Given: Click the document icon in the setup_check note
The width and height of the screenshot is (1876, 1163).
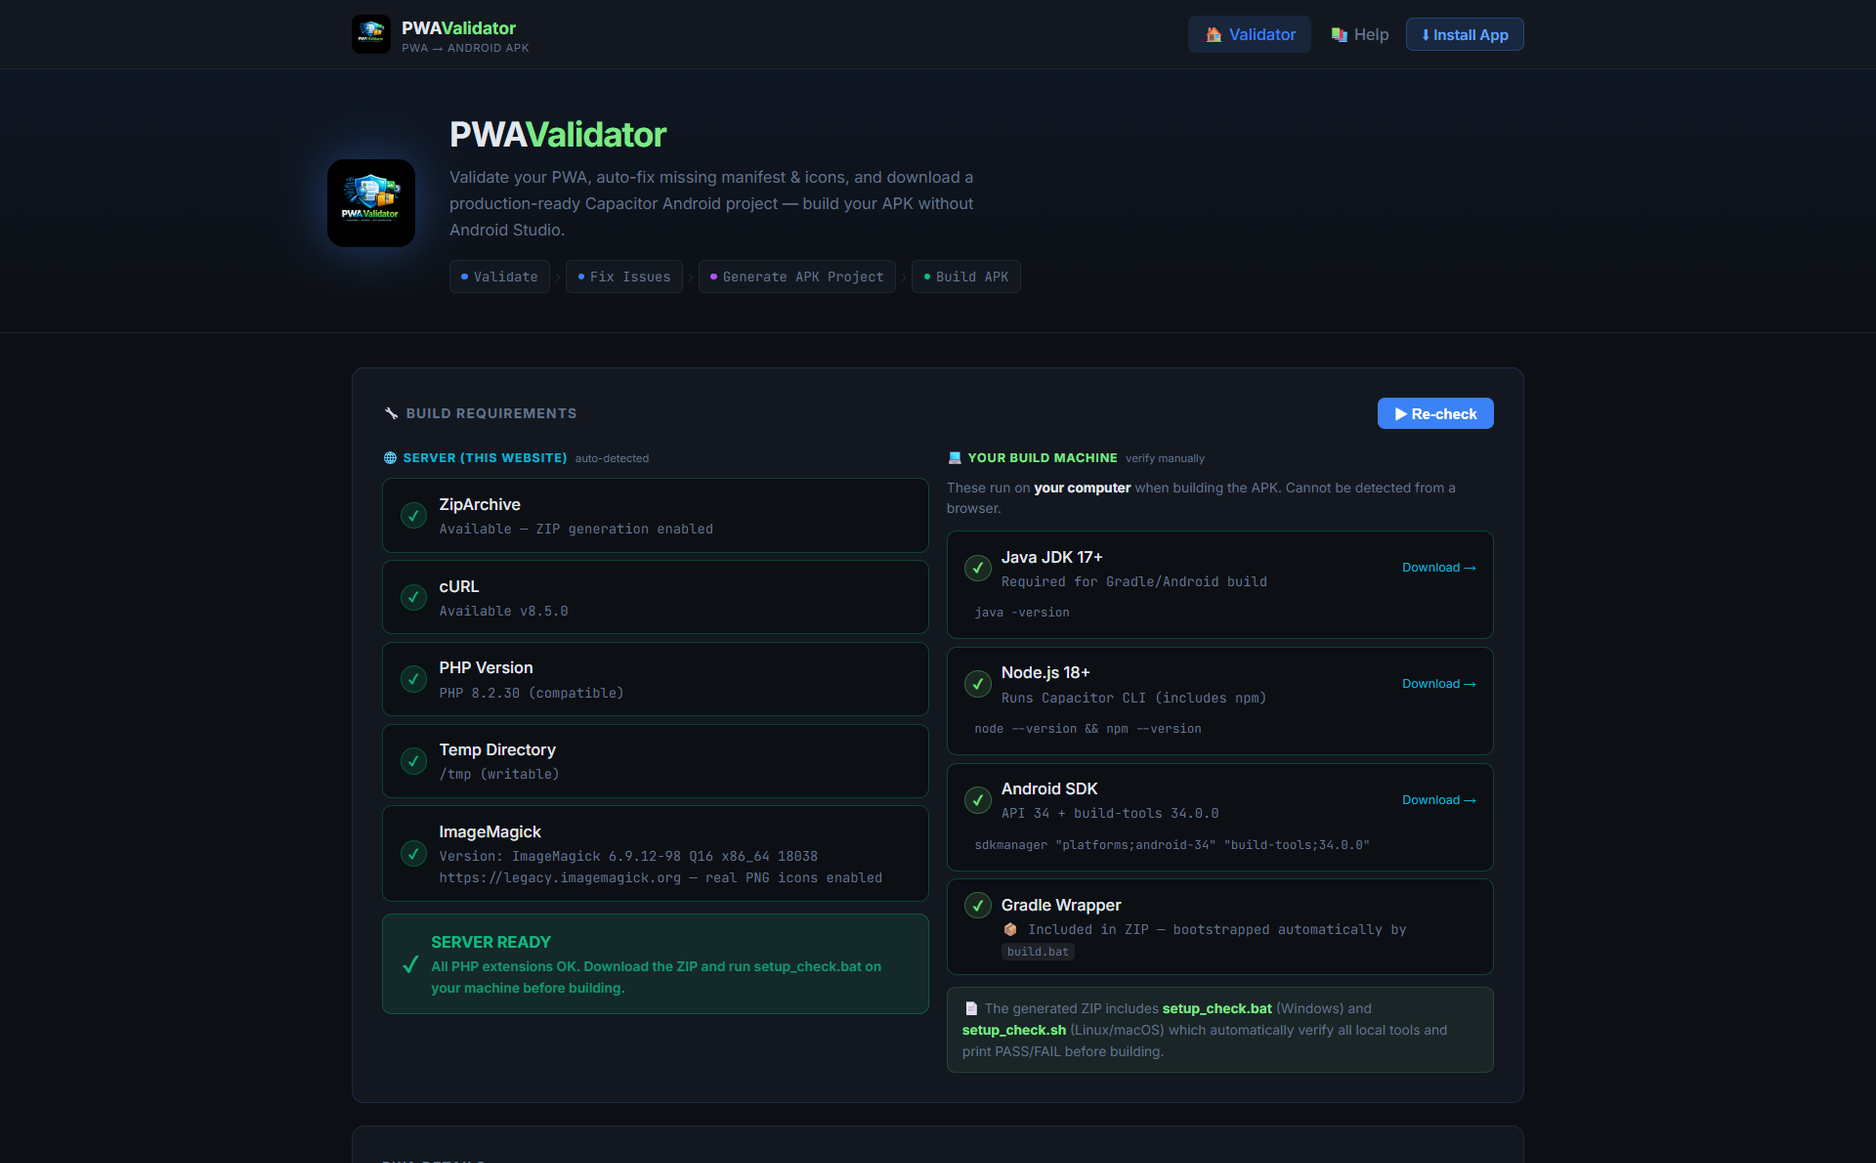Looking at the screenshot, I should click(970, 1009).
